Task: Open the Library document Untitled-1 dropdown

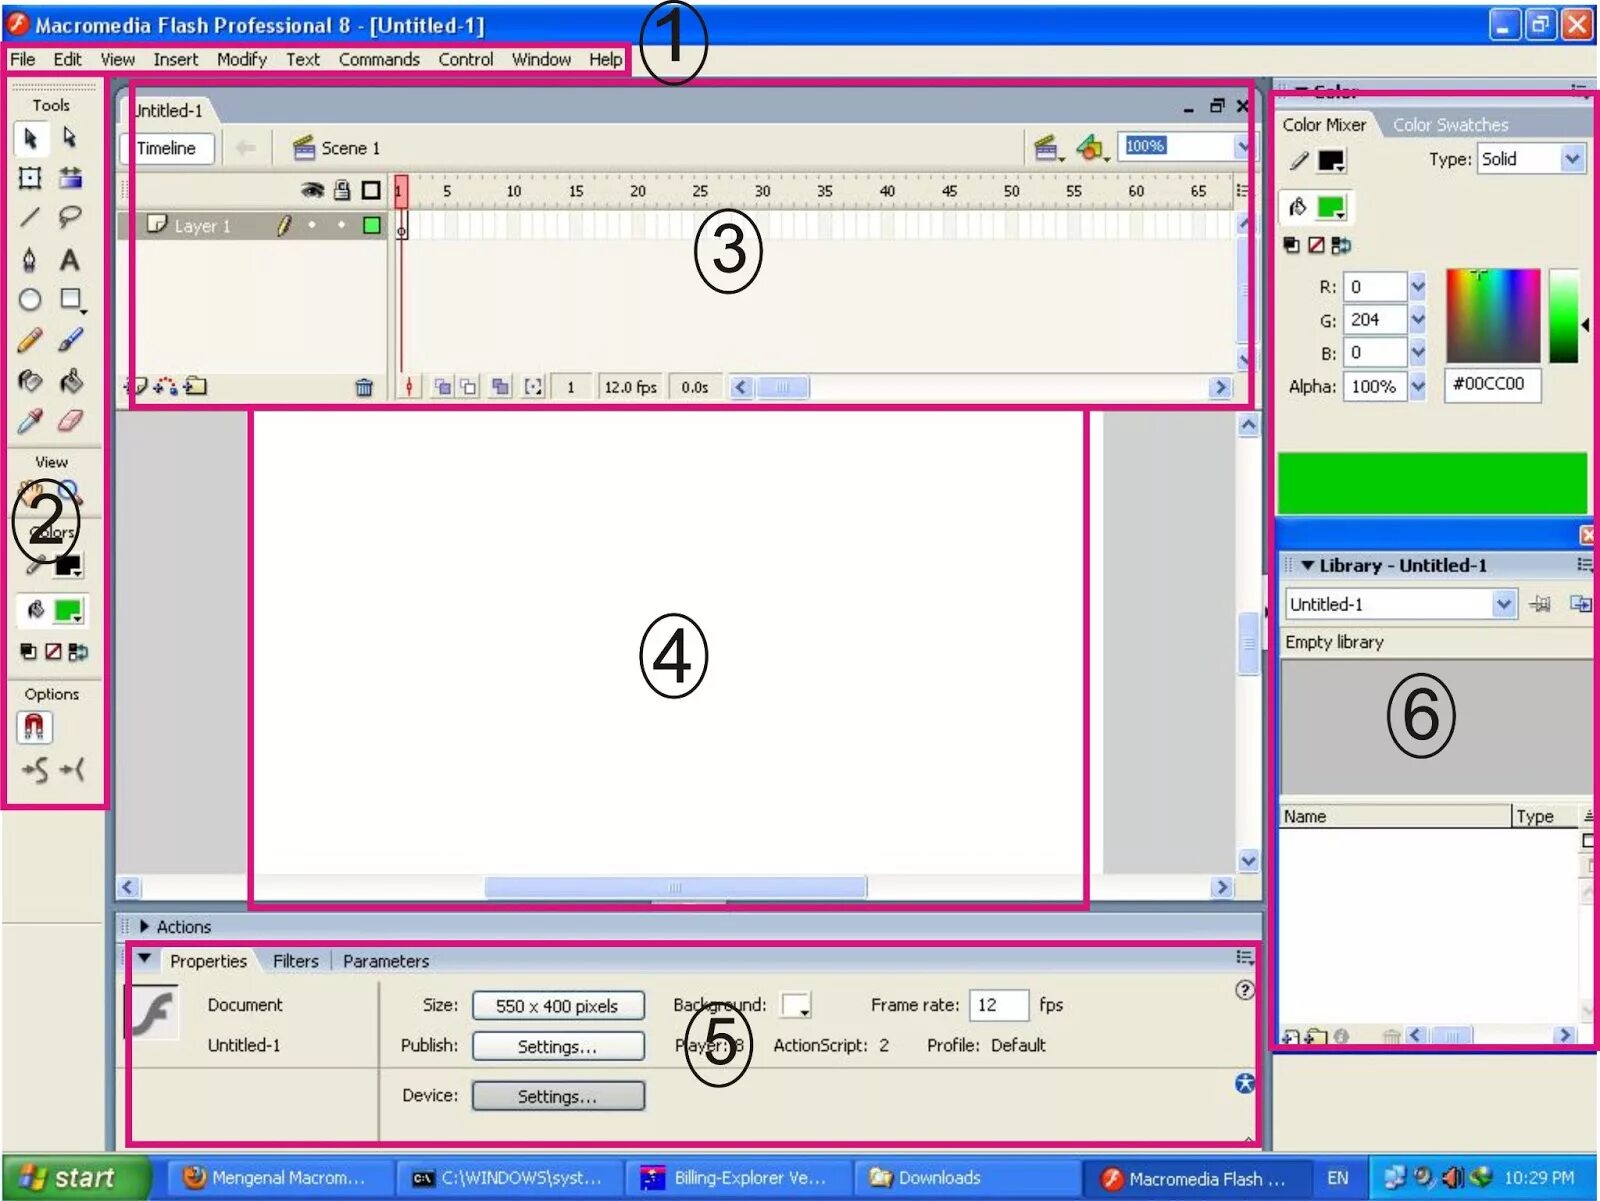Action: [x=1503, y=604]
